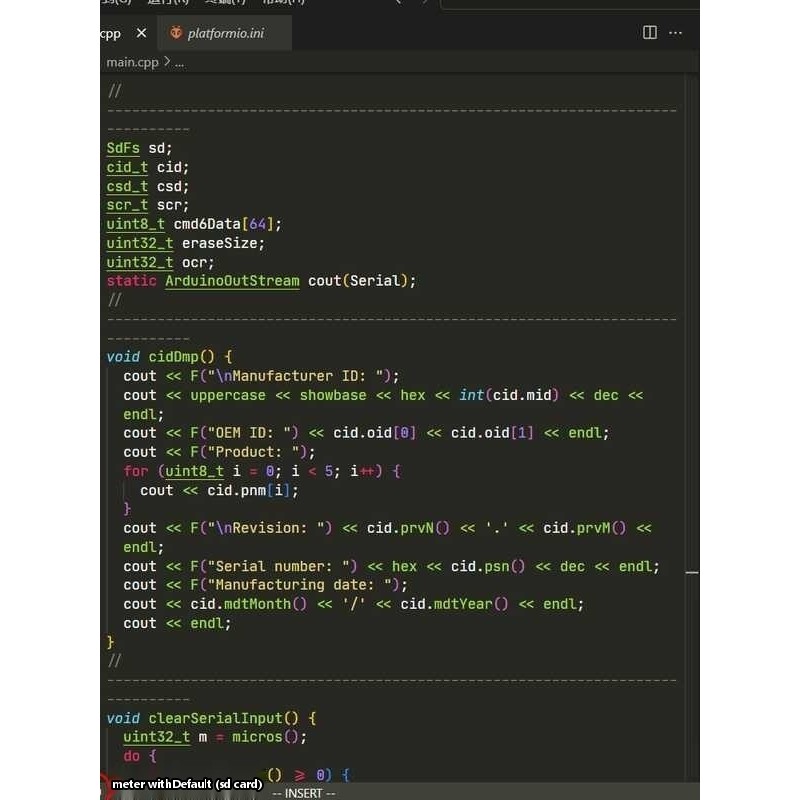Click the PlatformIO icon on platformio.ini tab
Image resolution: width=800 pixels, height=800 pixels.
tap(176, 33)
